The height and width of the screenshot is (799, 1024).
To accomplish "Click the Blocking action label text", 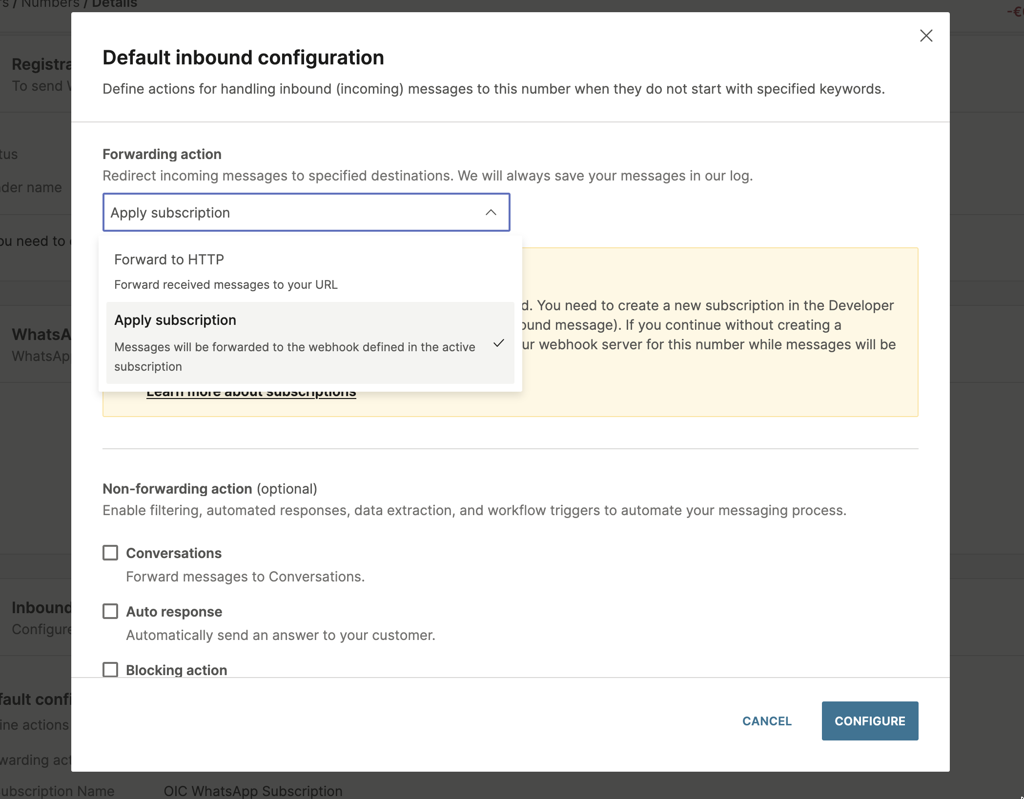I will pyautogui.click(x=176, y=670).
